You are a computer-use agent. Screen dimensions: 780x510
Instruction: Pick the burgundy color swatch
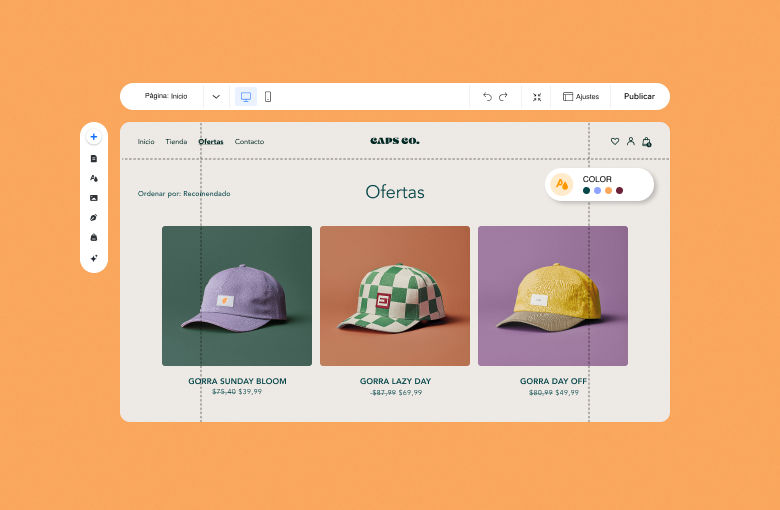click(x=619, y=191)
